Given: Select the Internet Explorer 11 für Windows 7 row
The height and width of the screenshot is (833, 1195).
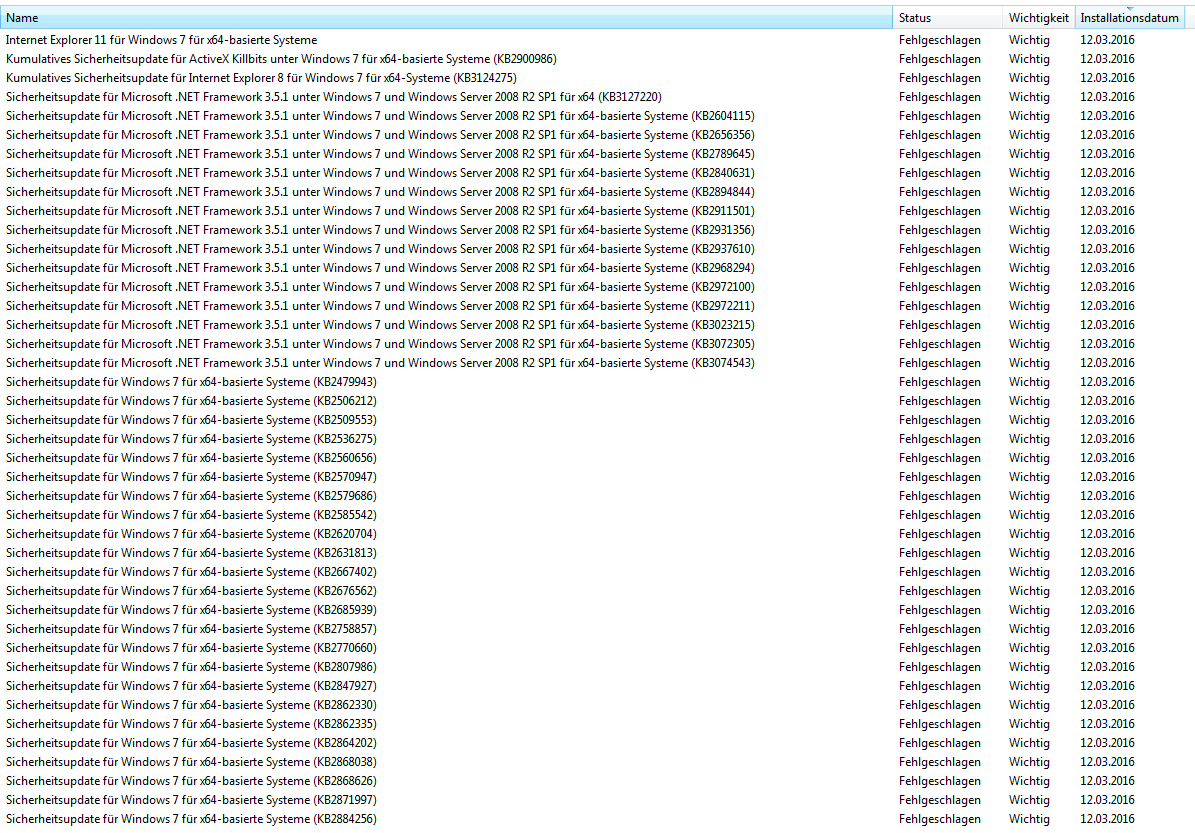Looking at the screenshot, I should 162,40.
